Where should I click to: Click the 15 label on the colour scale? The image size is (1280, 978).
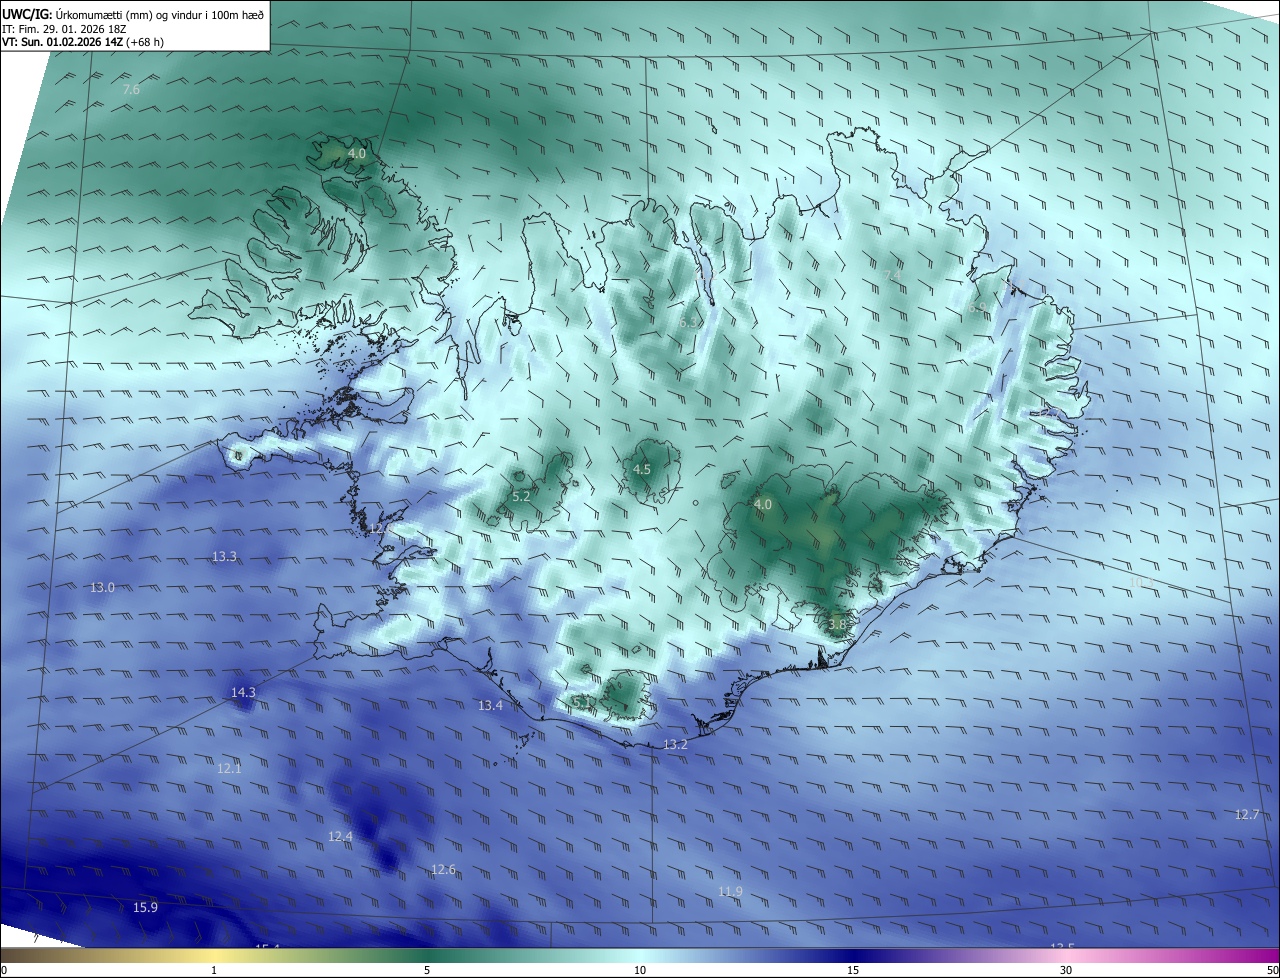tap(853, 970)
